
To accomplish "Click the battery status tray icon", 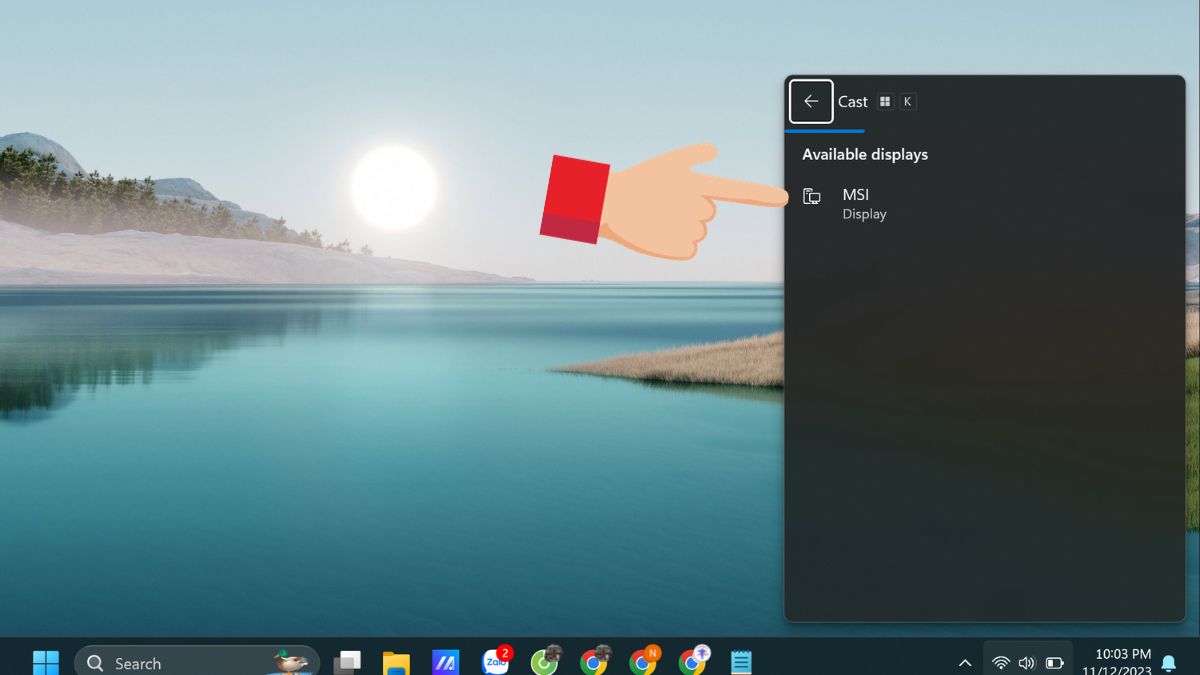I will coord(1054,663).
